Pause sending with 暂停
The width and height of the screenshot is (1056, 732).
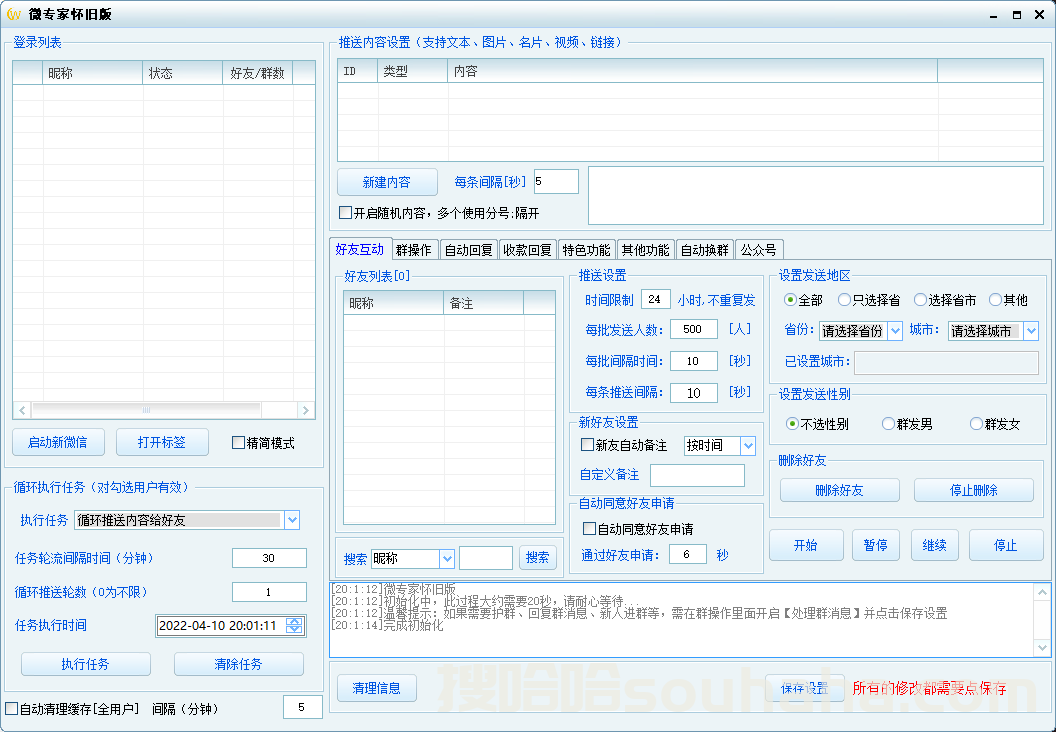pos(875,545)
